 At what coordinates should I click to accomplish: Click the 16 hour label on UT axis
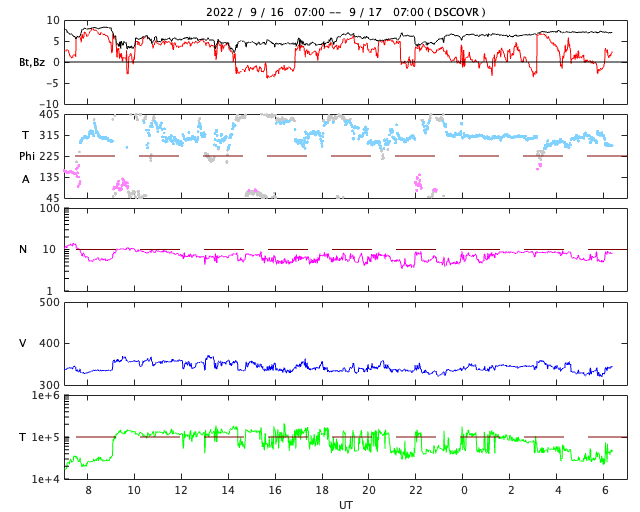coord(275,490)
